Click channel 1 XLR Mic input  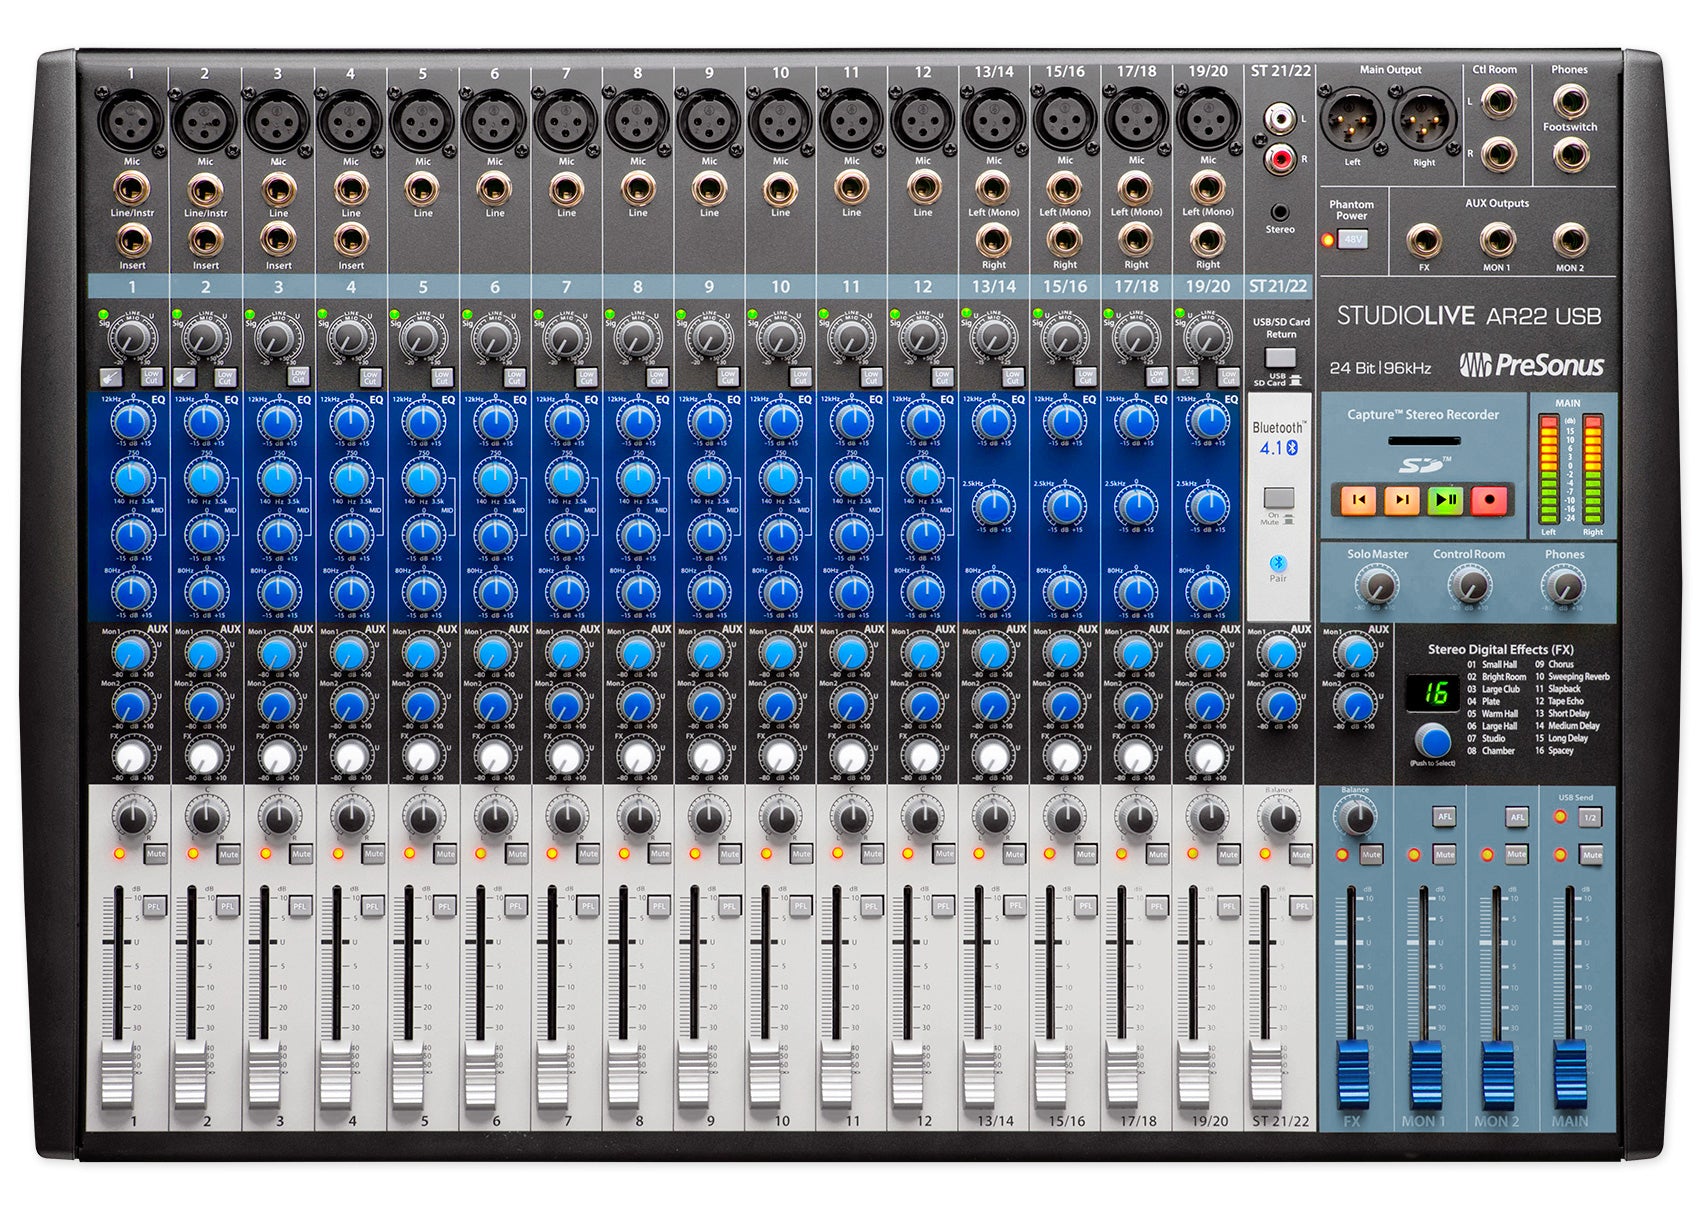click(x=131, y=120)
